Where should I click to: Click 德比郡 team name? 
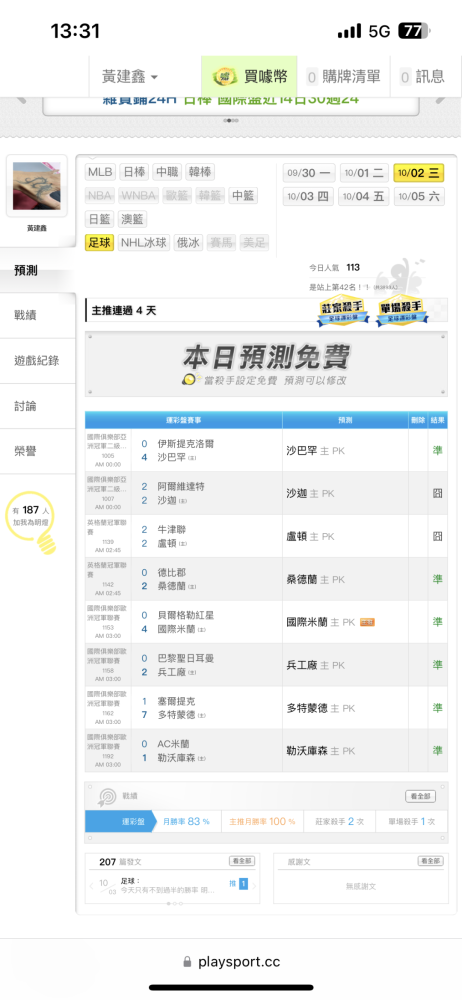point(172,573)
